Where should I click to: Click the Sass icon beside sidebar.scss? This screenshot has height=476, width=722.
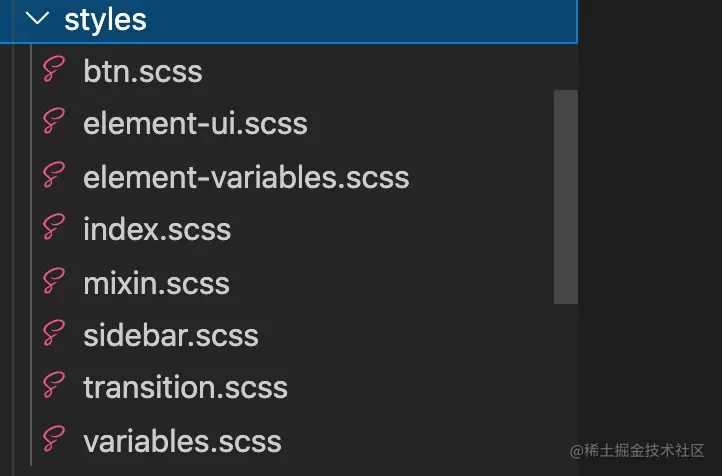point(53,335)
